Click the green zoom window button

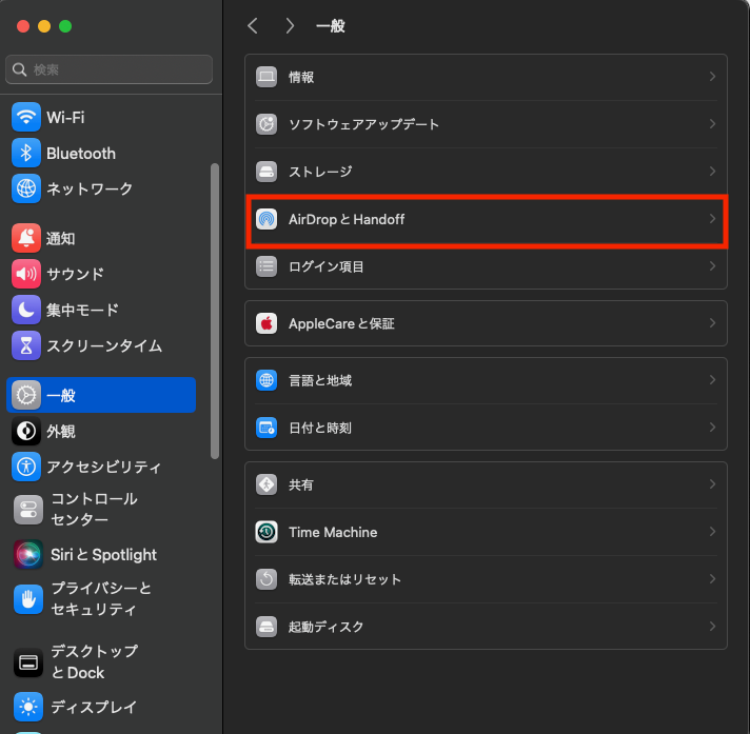click(65, 26)
